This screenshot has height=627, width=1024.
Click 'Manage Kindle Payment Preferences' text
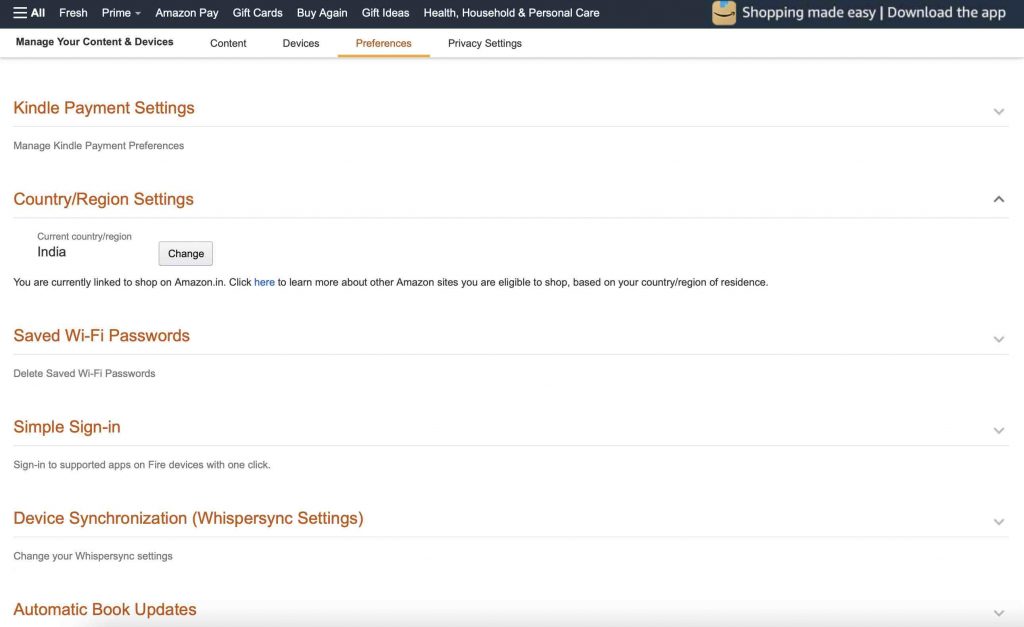click(99, 146)
